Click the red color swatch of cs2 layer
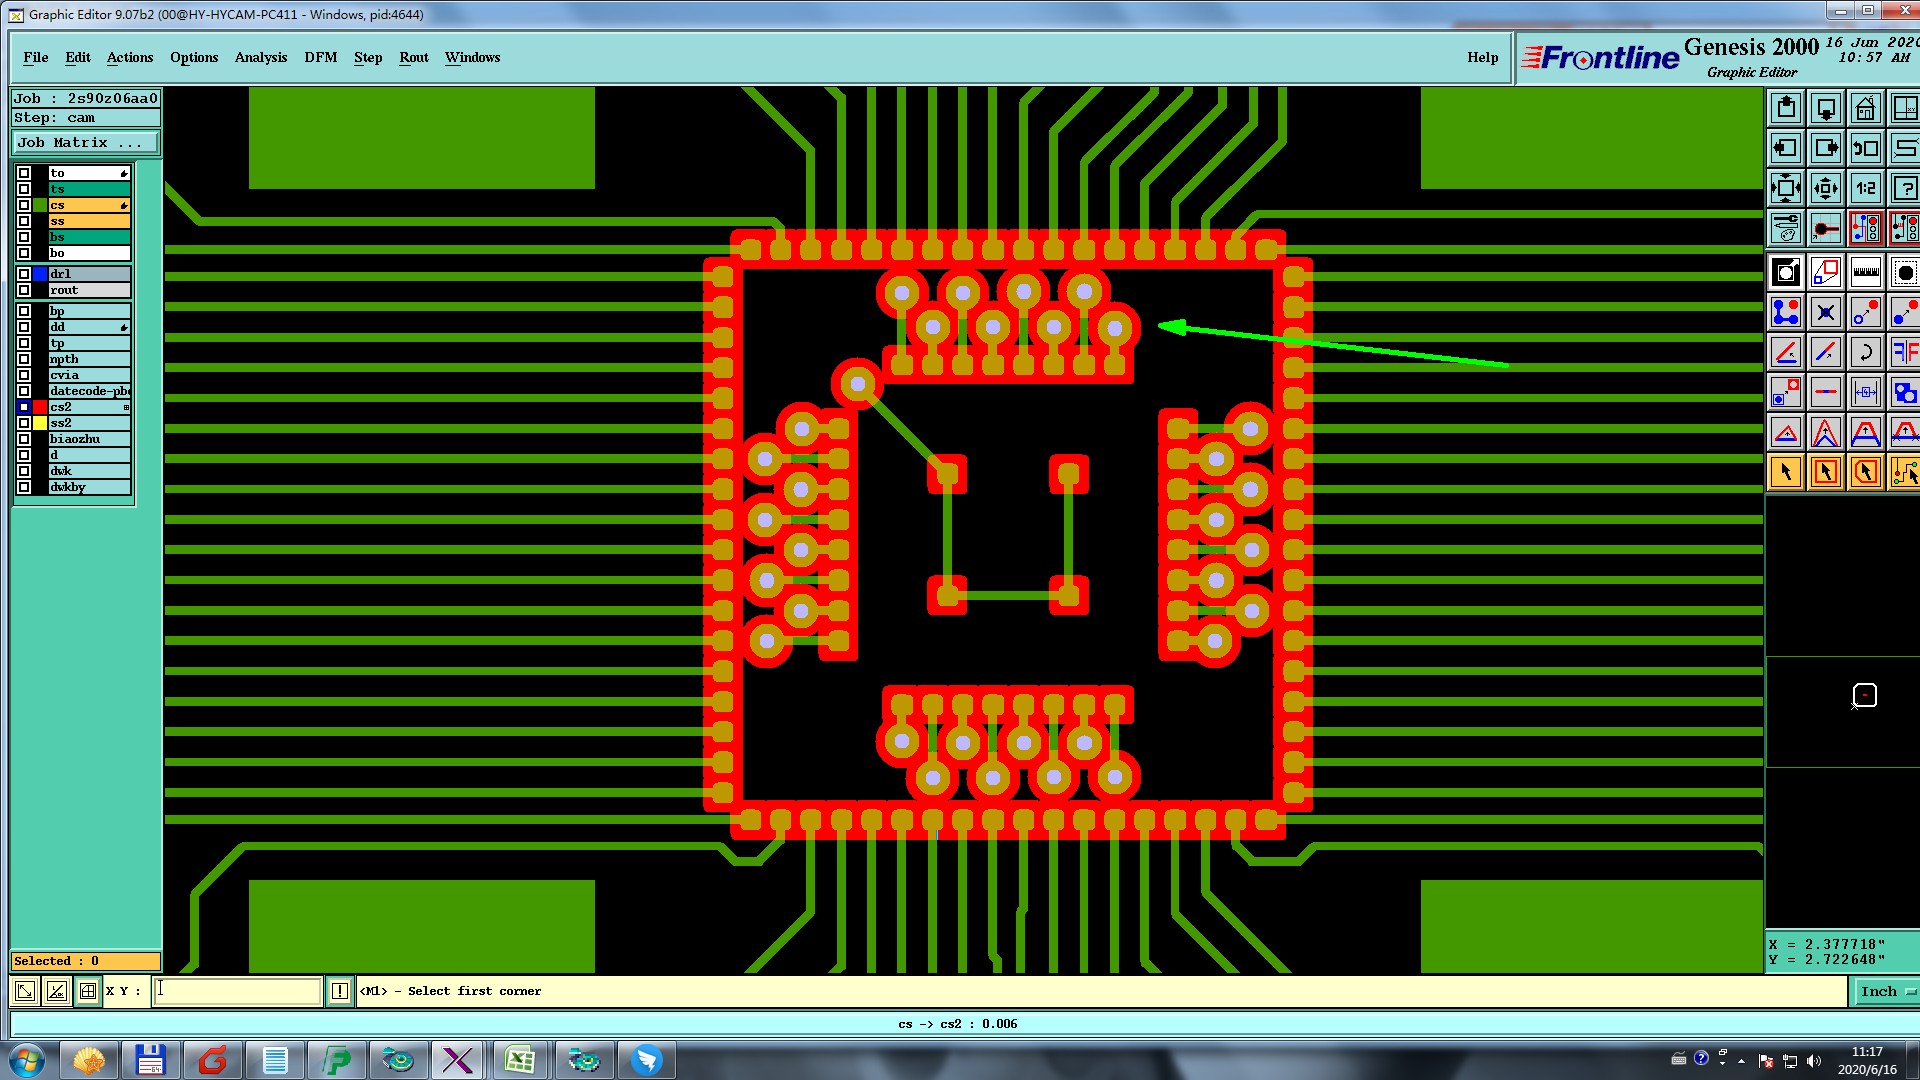The height and width of the screenshot is (1080, 1920). pos(40,407)
